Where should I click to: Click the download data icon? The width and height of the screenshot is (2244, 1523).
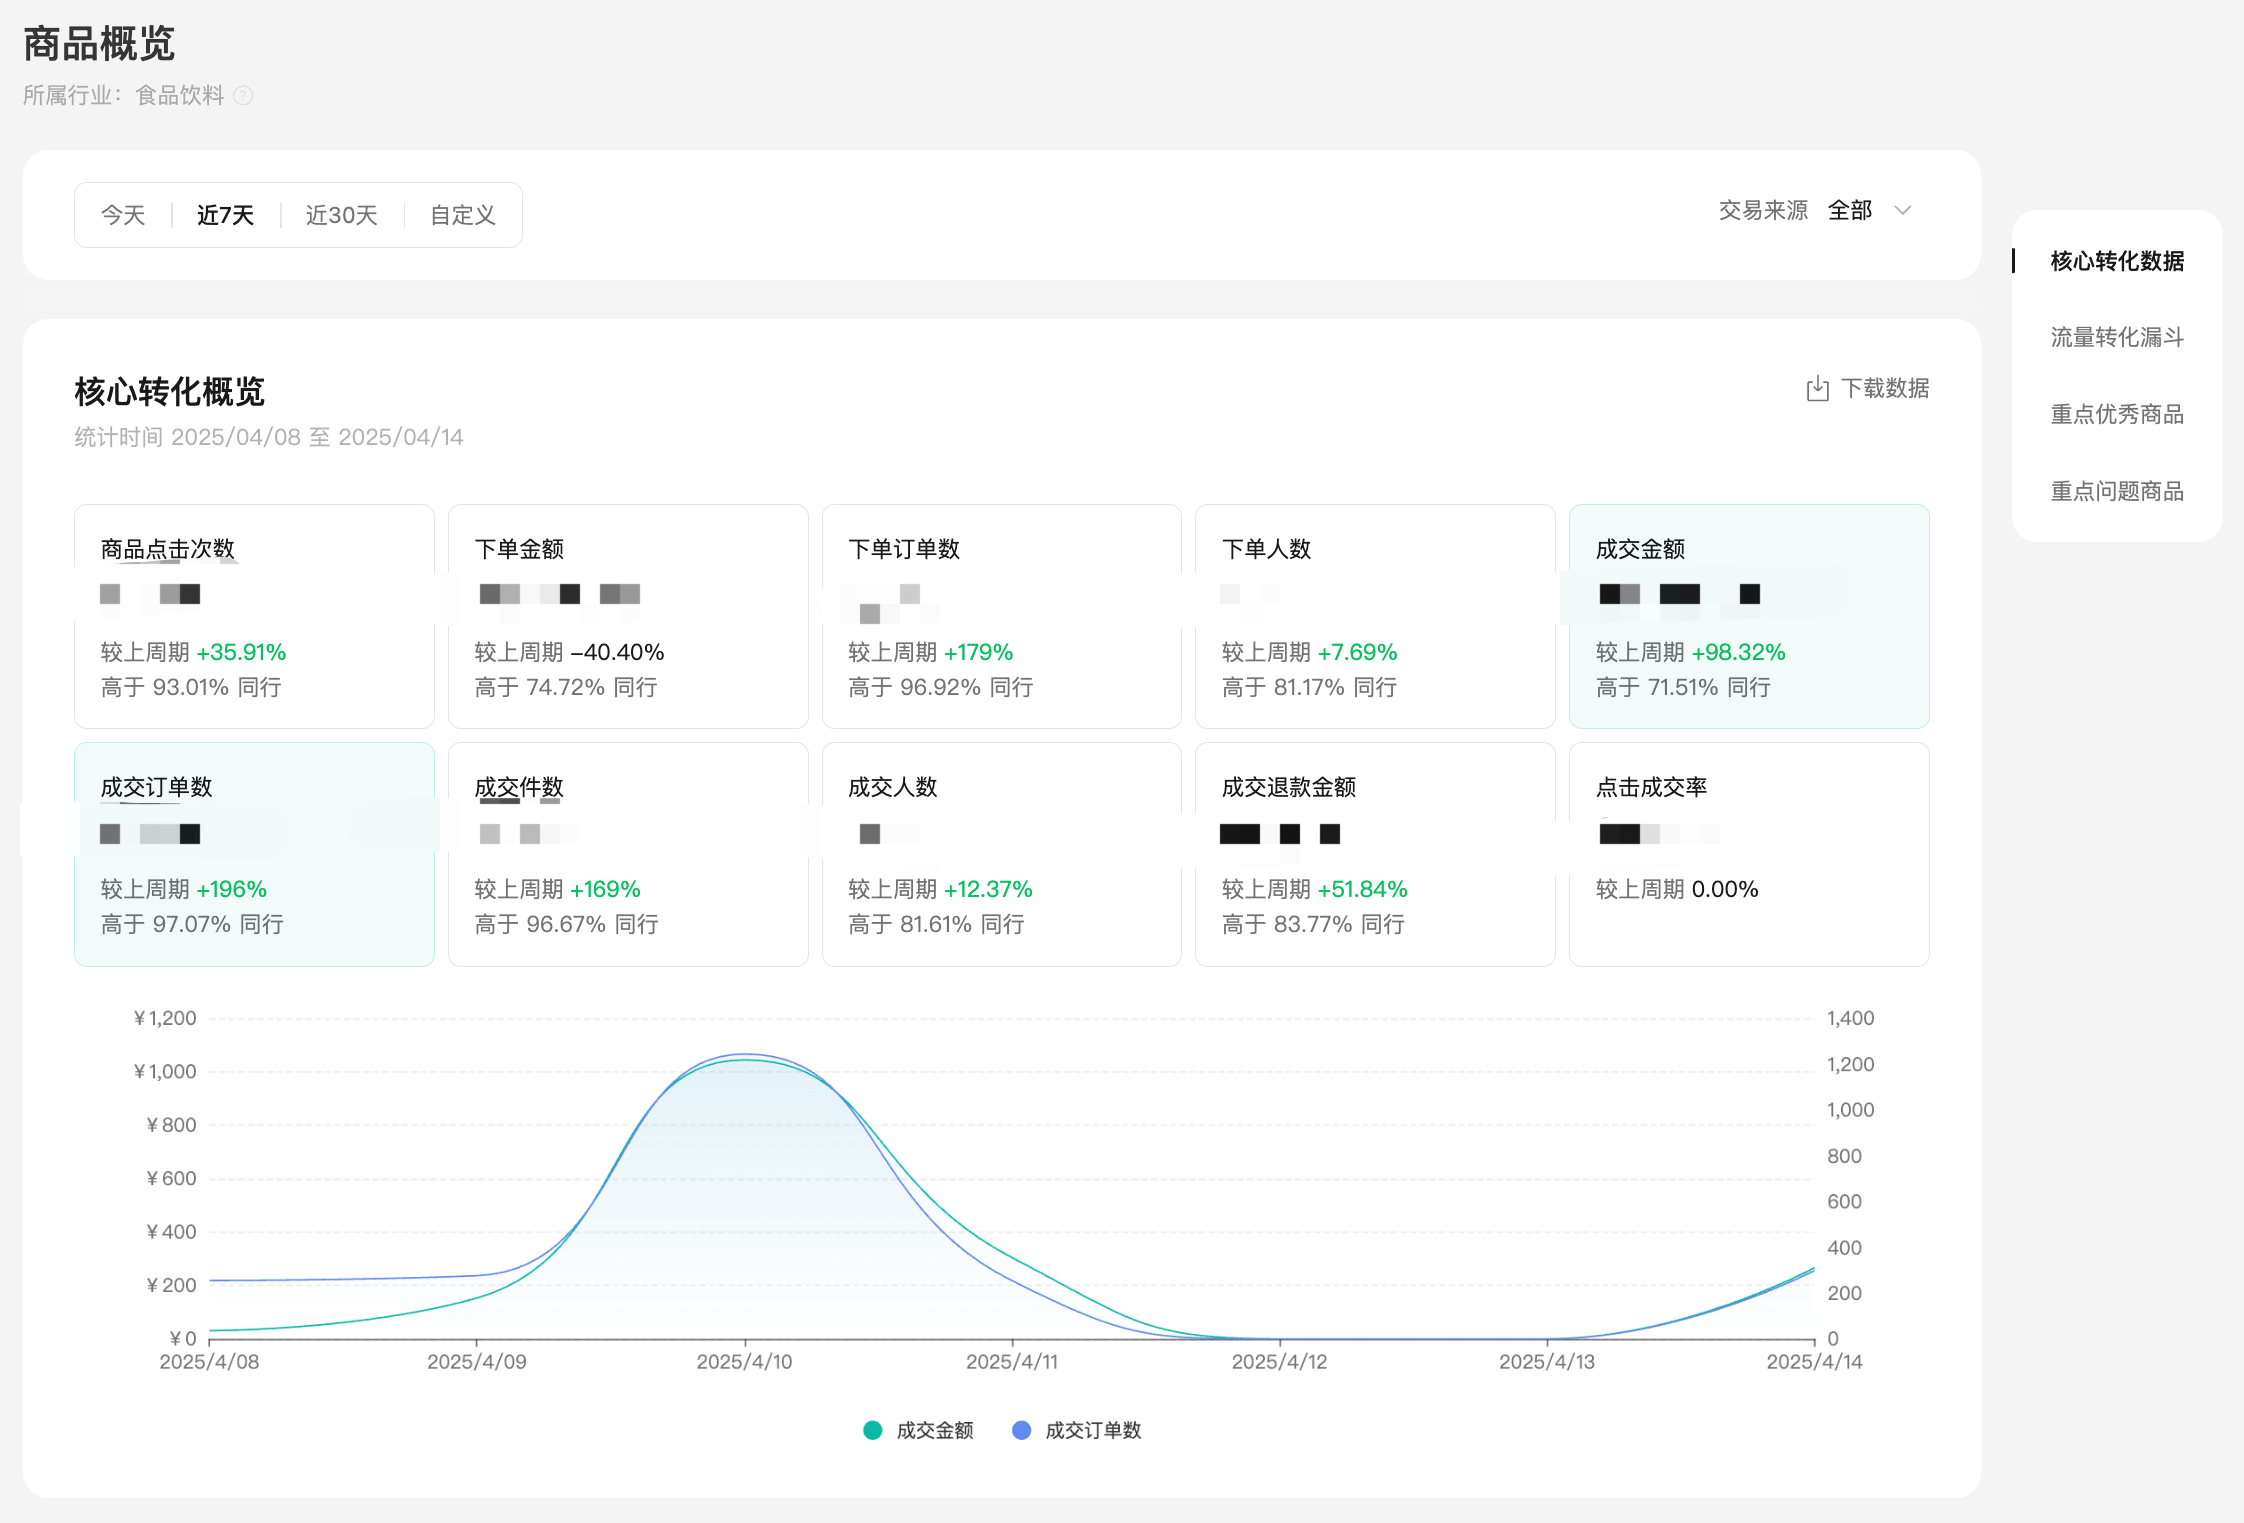[x=1817, y=388]
